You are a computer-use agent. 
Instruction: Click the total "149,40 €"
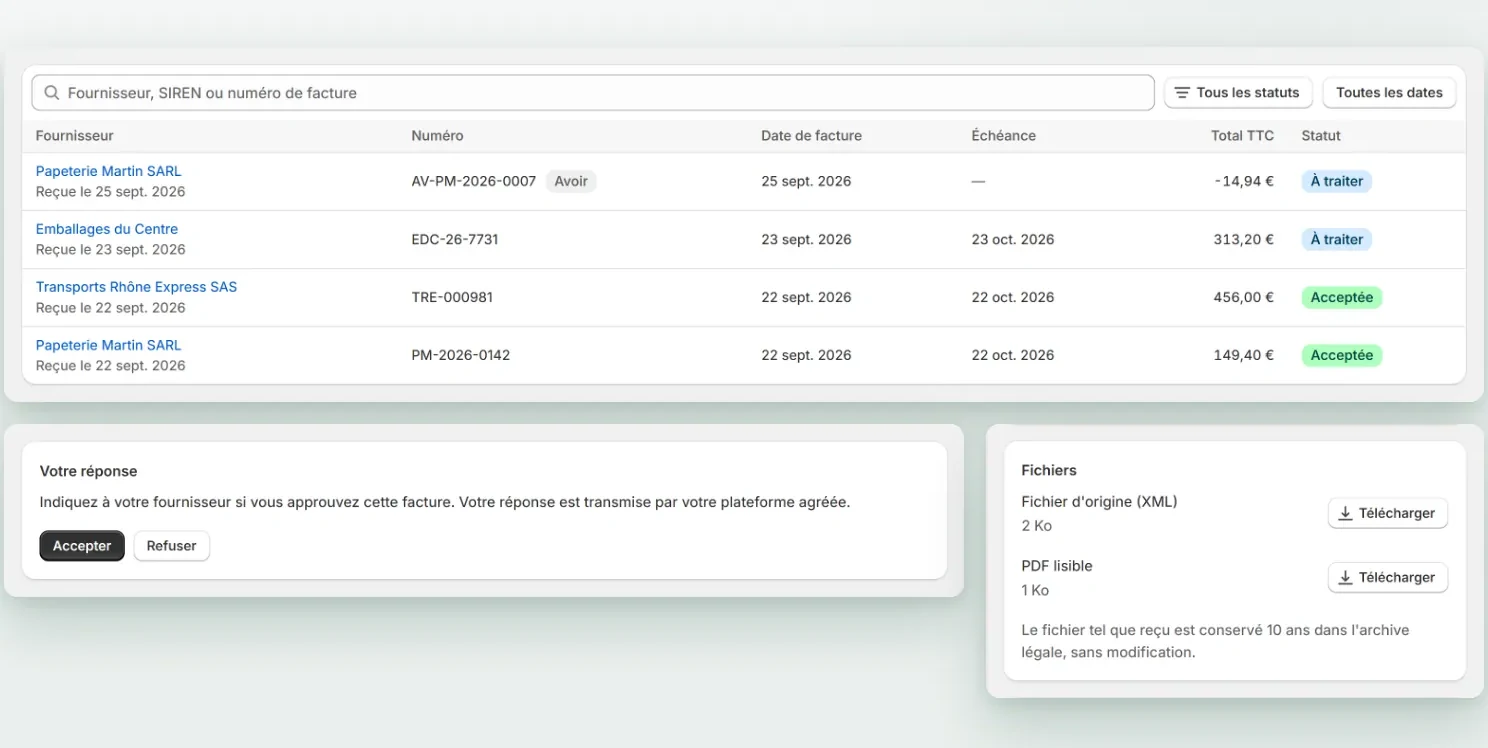click(1242, 355)
